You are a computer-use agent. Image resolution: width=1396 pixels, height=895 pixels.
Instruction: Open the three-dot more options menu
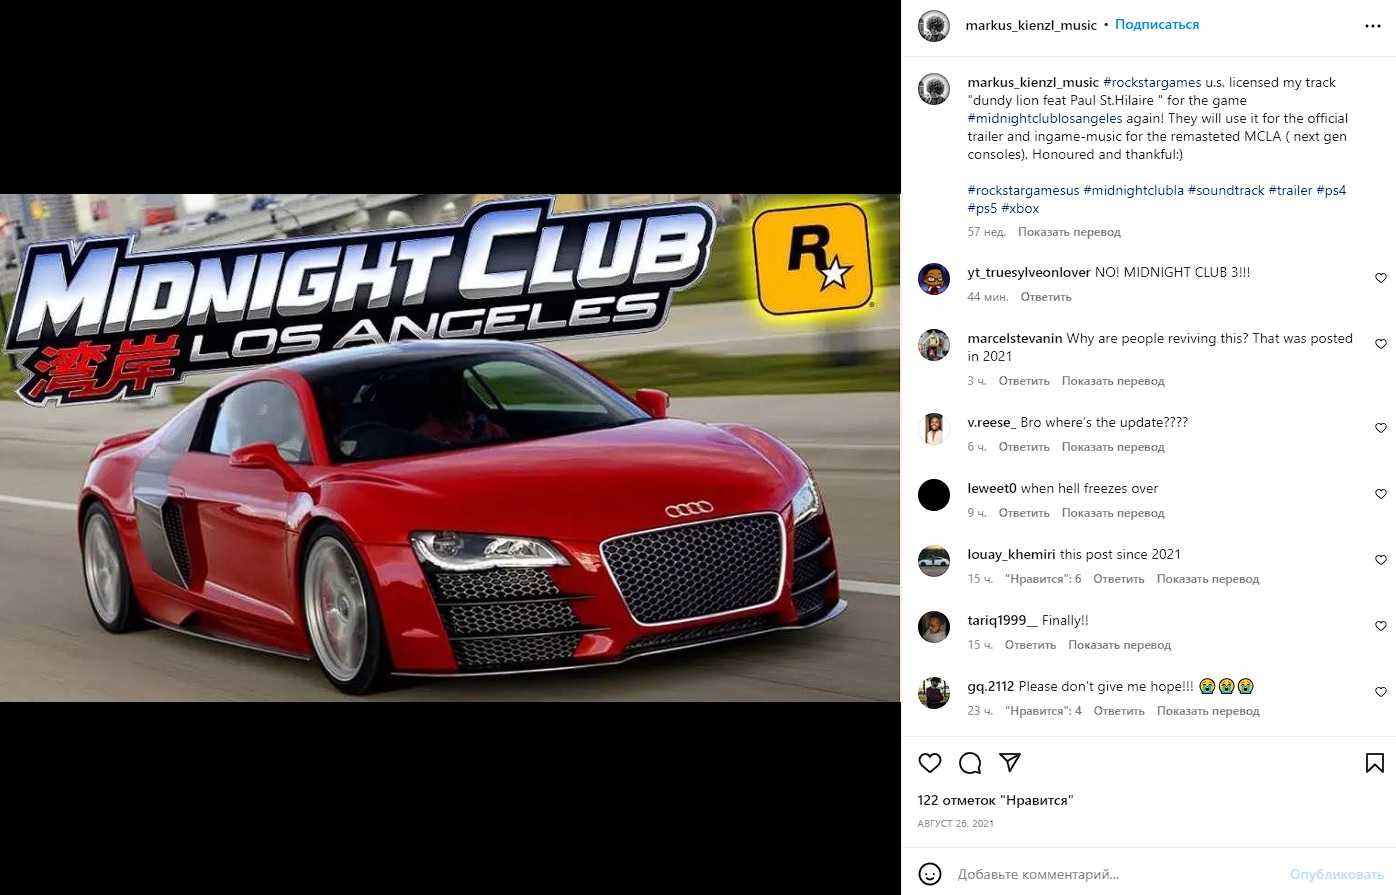(x=1373, y=26)
